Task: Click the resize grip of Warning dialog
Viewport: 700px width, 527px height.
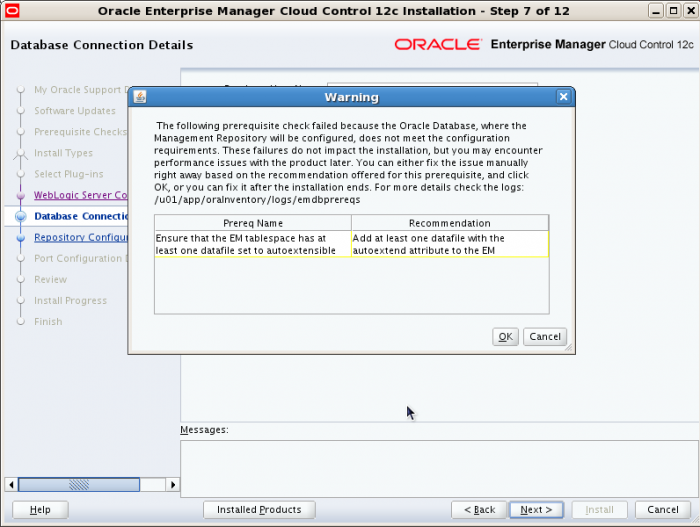Action: pyautogui.click(x=568, y=347)
